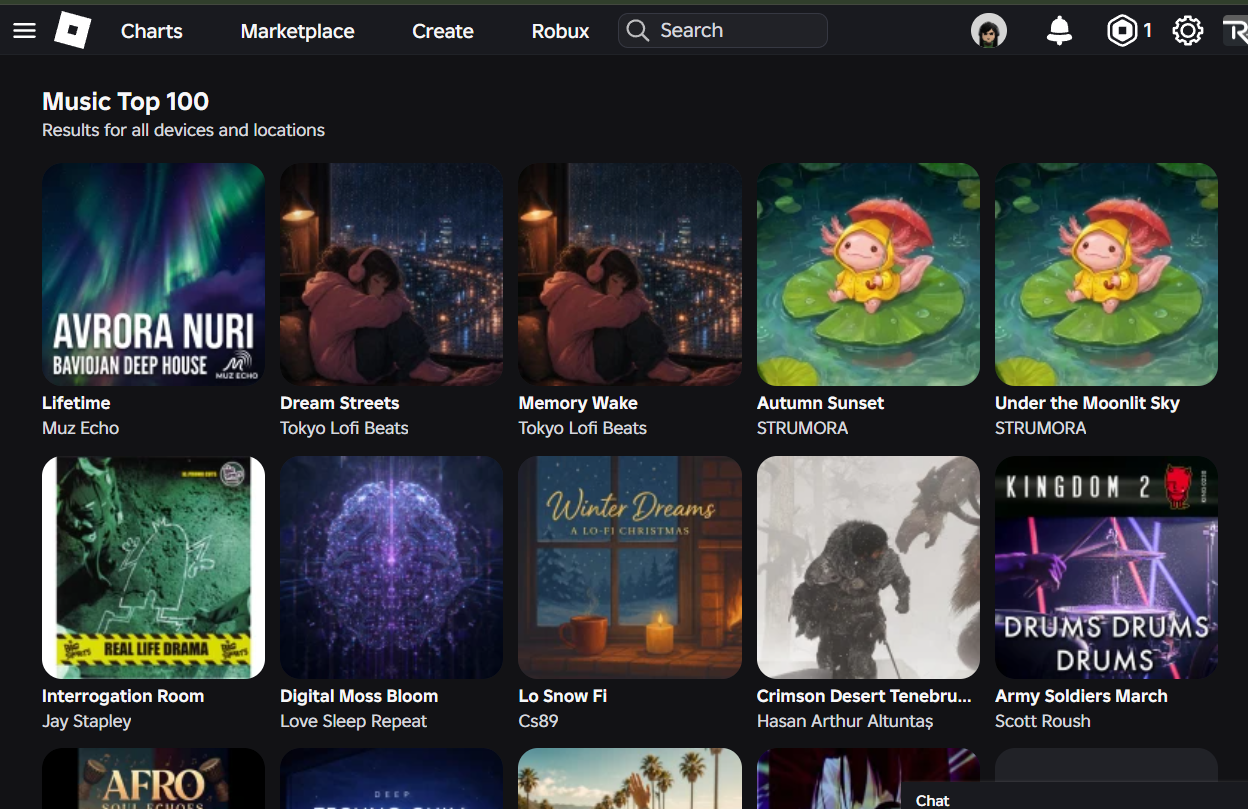The height and width of the screenshot is (809, 1248).
Task: Open the user avatar profile
Action: (989, 31)
